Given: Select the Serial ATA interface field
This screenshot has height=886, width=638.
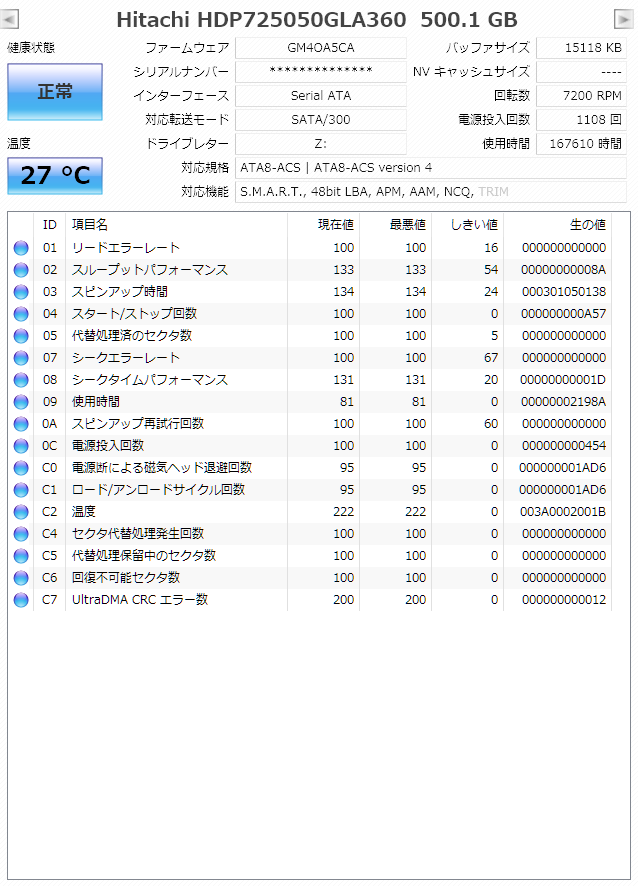Looking at the screenshot, I should [x=320, y=96].
